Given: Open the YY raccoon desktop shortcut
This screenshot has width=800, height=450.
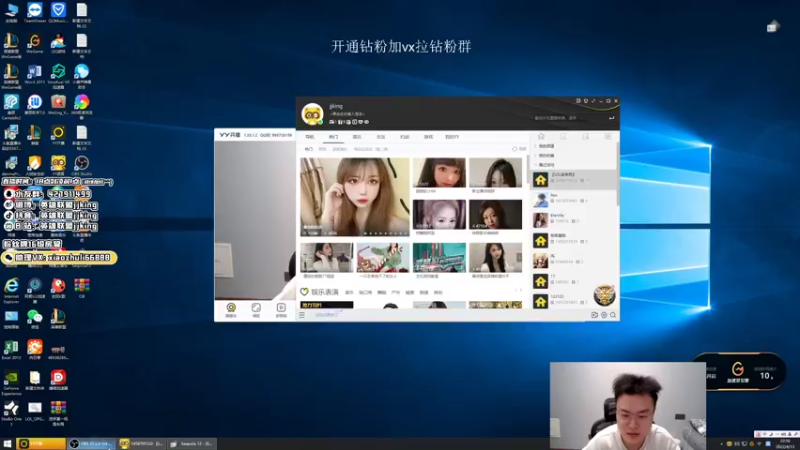Looking at the screenshot, I should (x=58, y=166).
